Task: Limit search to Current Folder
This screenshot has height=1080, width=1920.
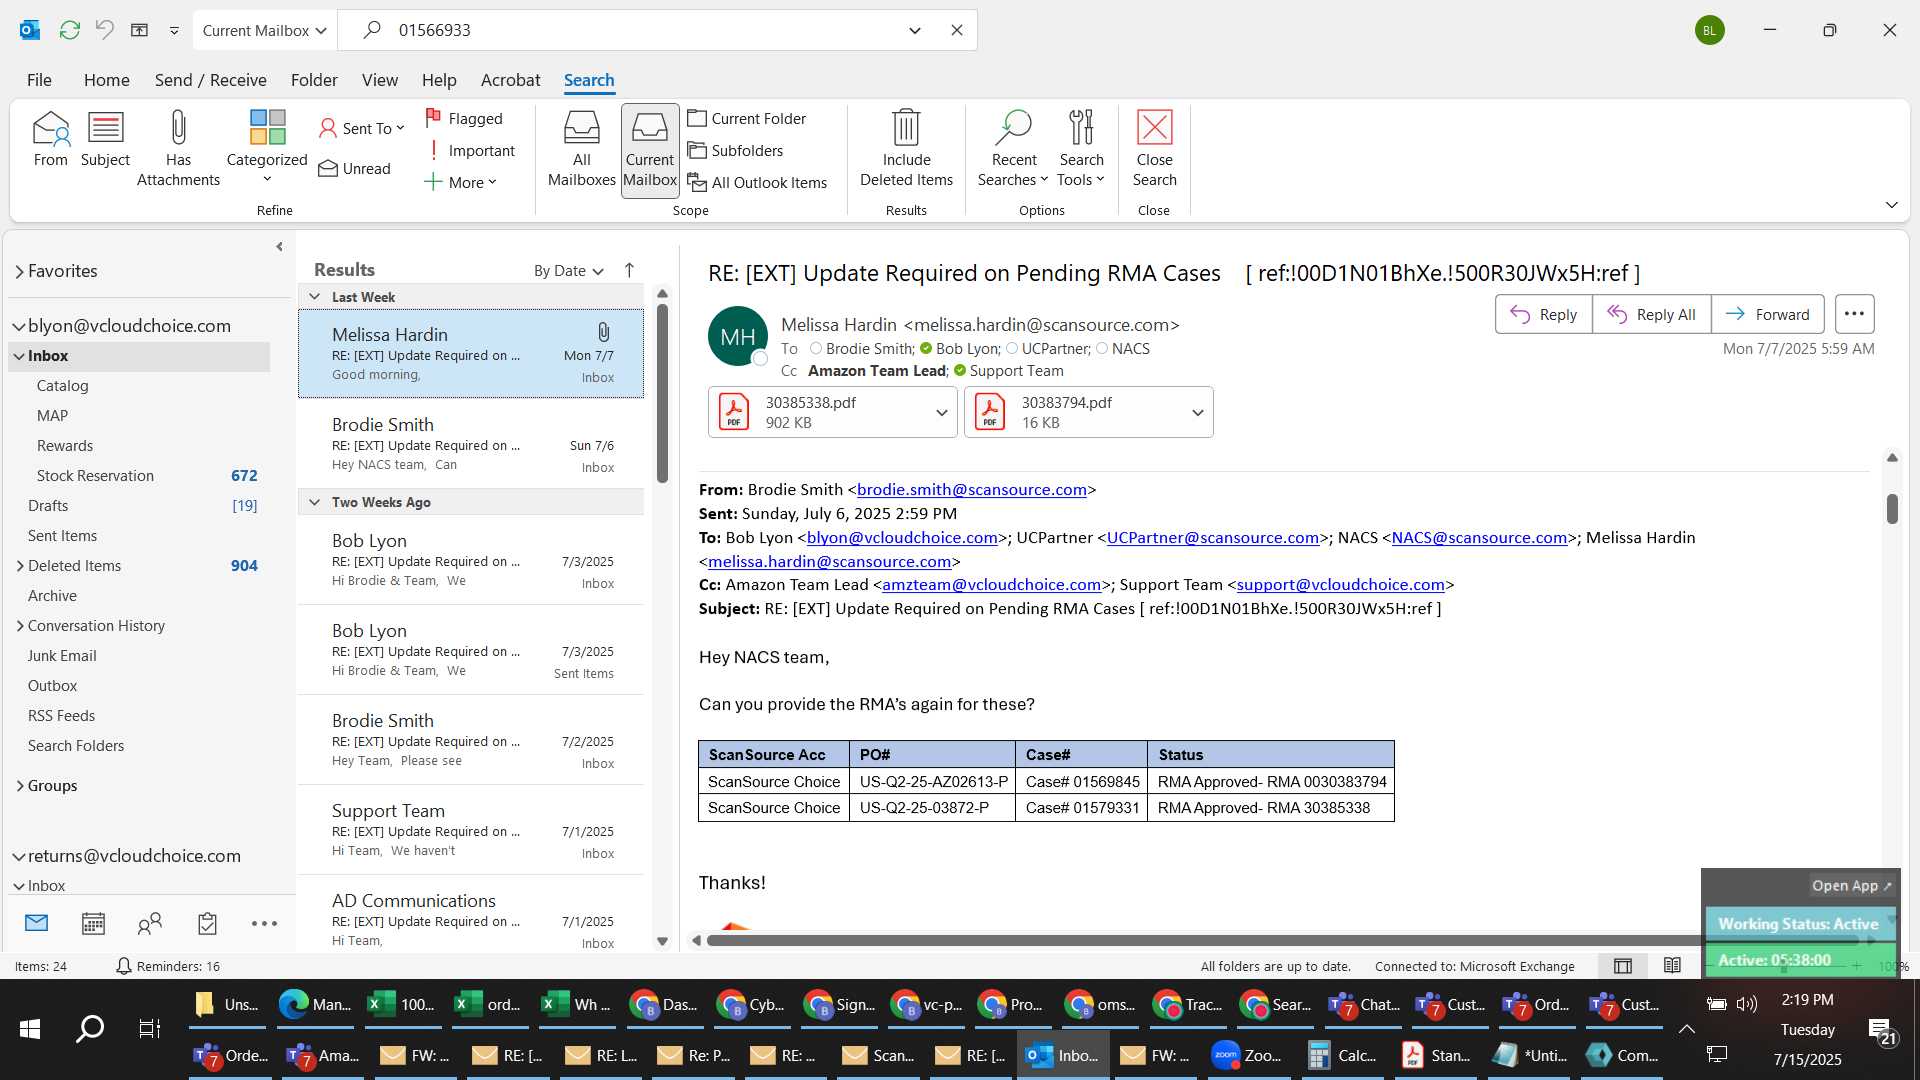Action: point(747,118)
